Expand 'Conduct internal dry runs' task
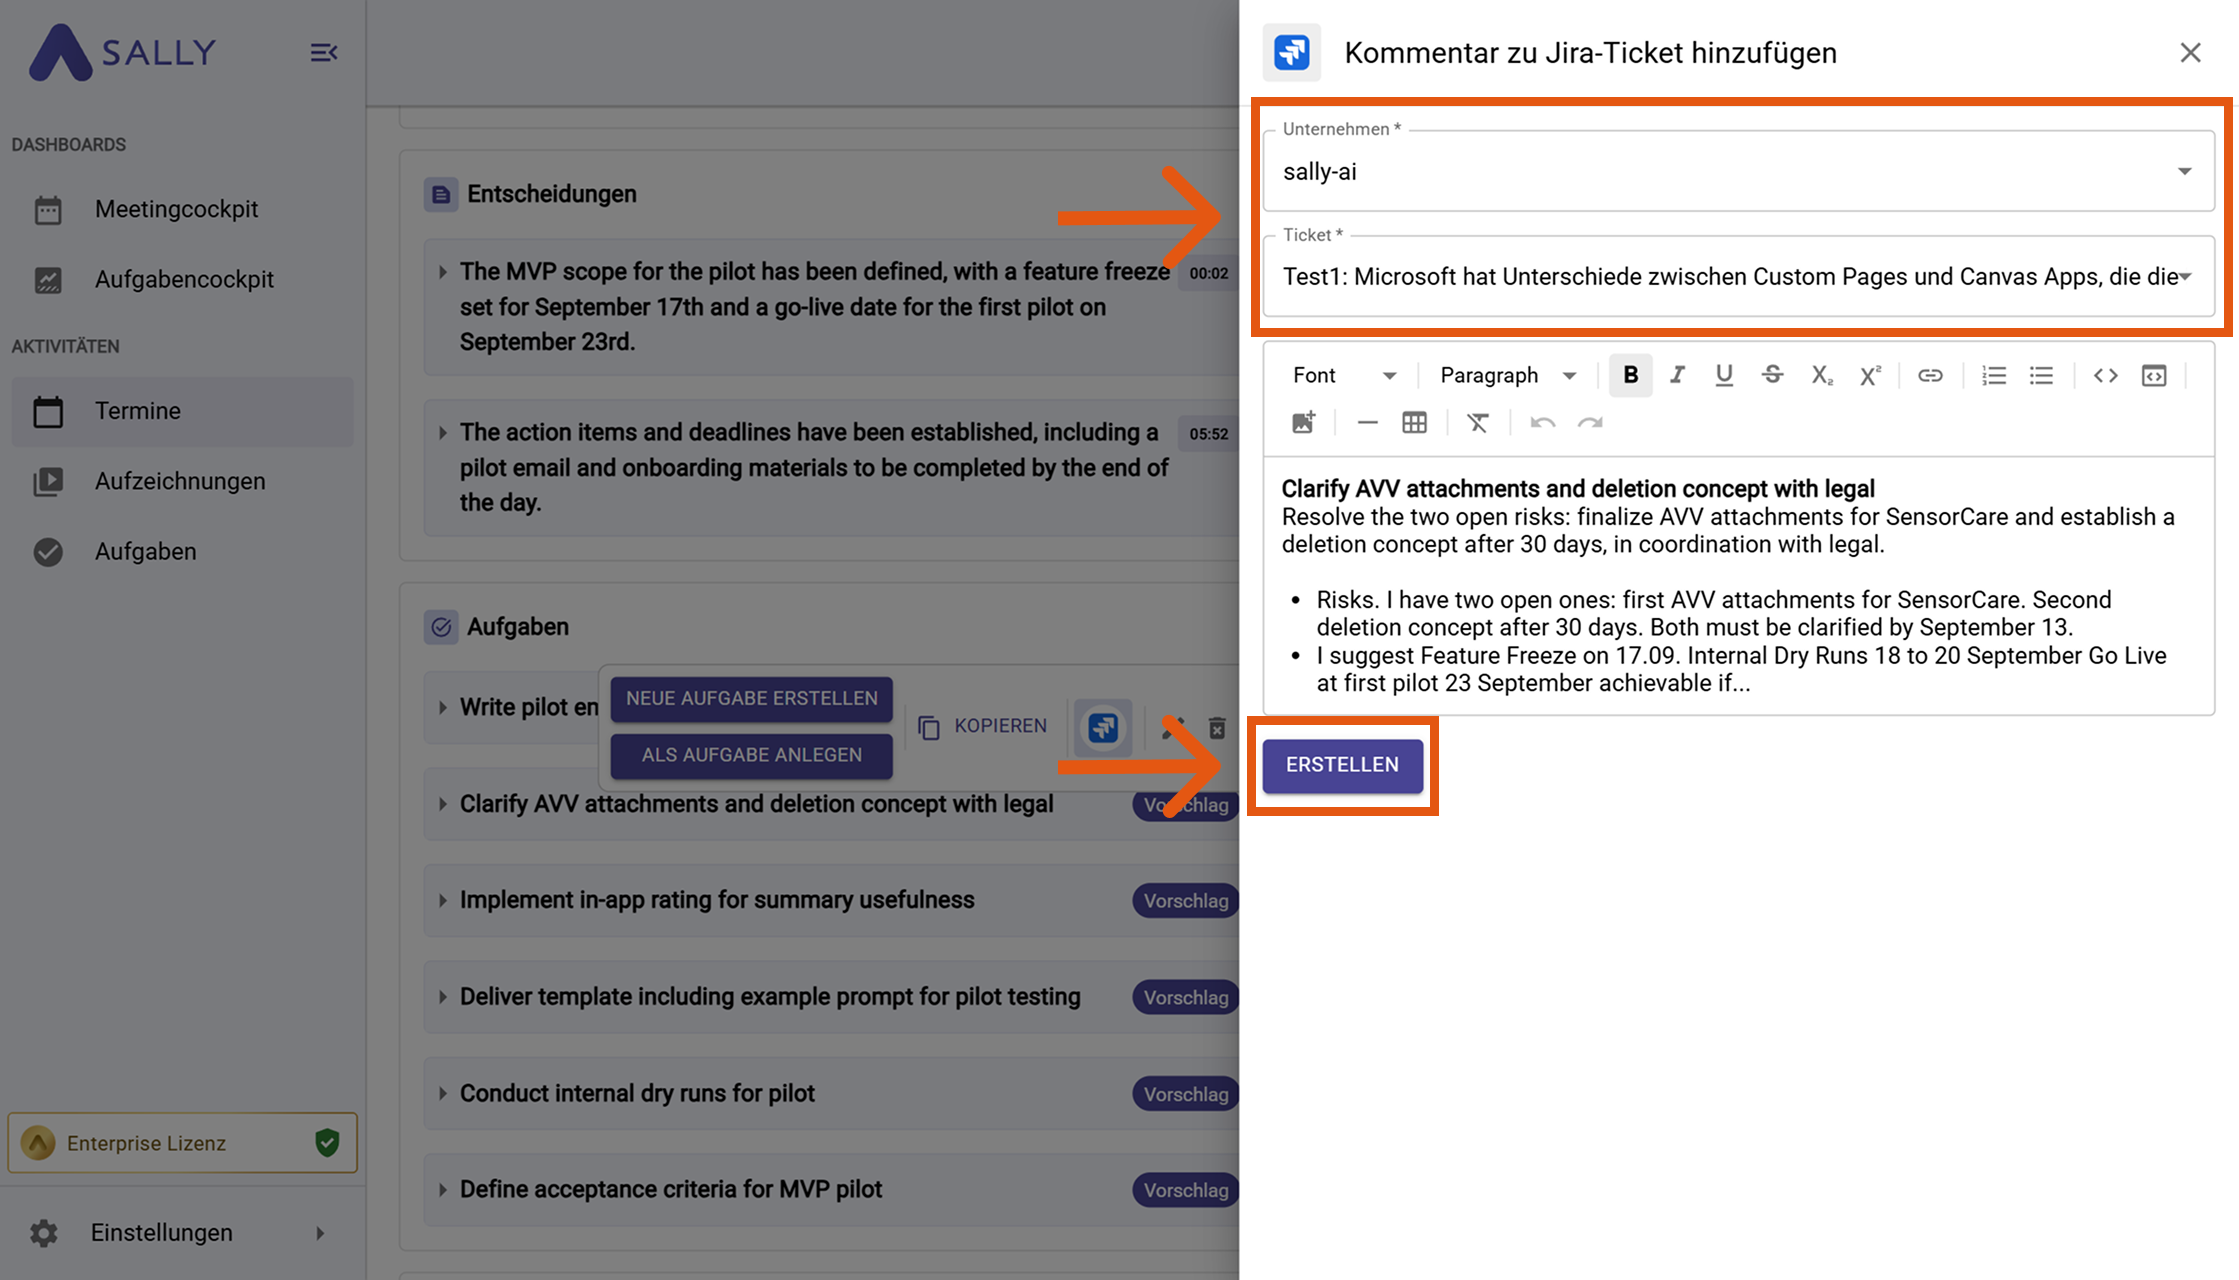The image size is (2239, 1280). (x=442, y=1093)
